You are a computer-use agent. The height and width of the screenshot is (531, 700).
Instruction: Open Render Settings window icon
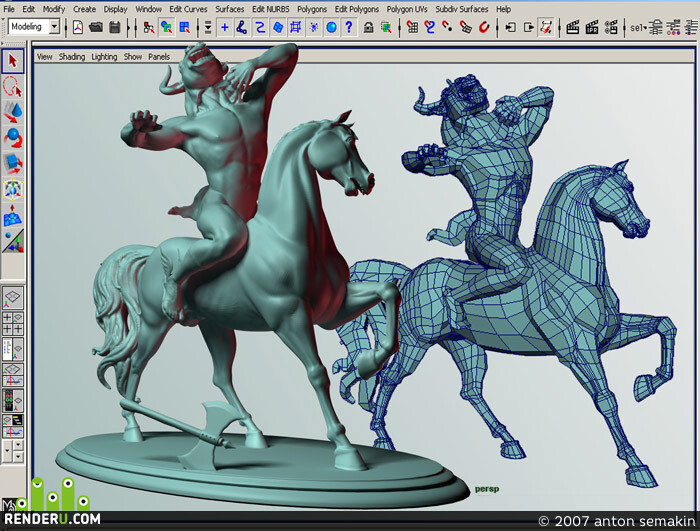click(x=611, y=28)
